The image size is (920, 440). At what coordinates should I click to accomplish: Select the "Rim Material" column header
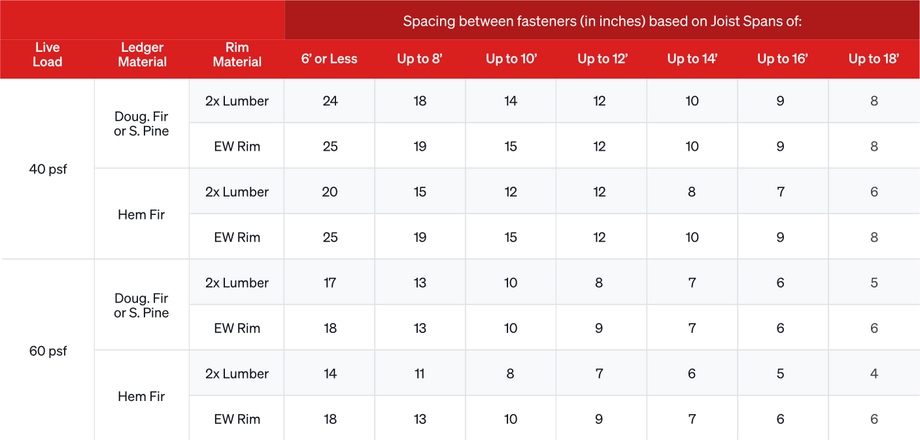tap(238, 54)
